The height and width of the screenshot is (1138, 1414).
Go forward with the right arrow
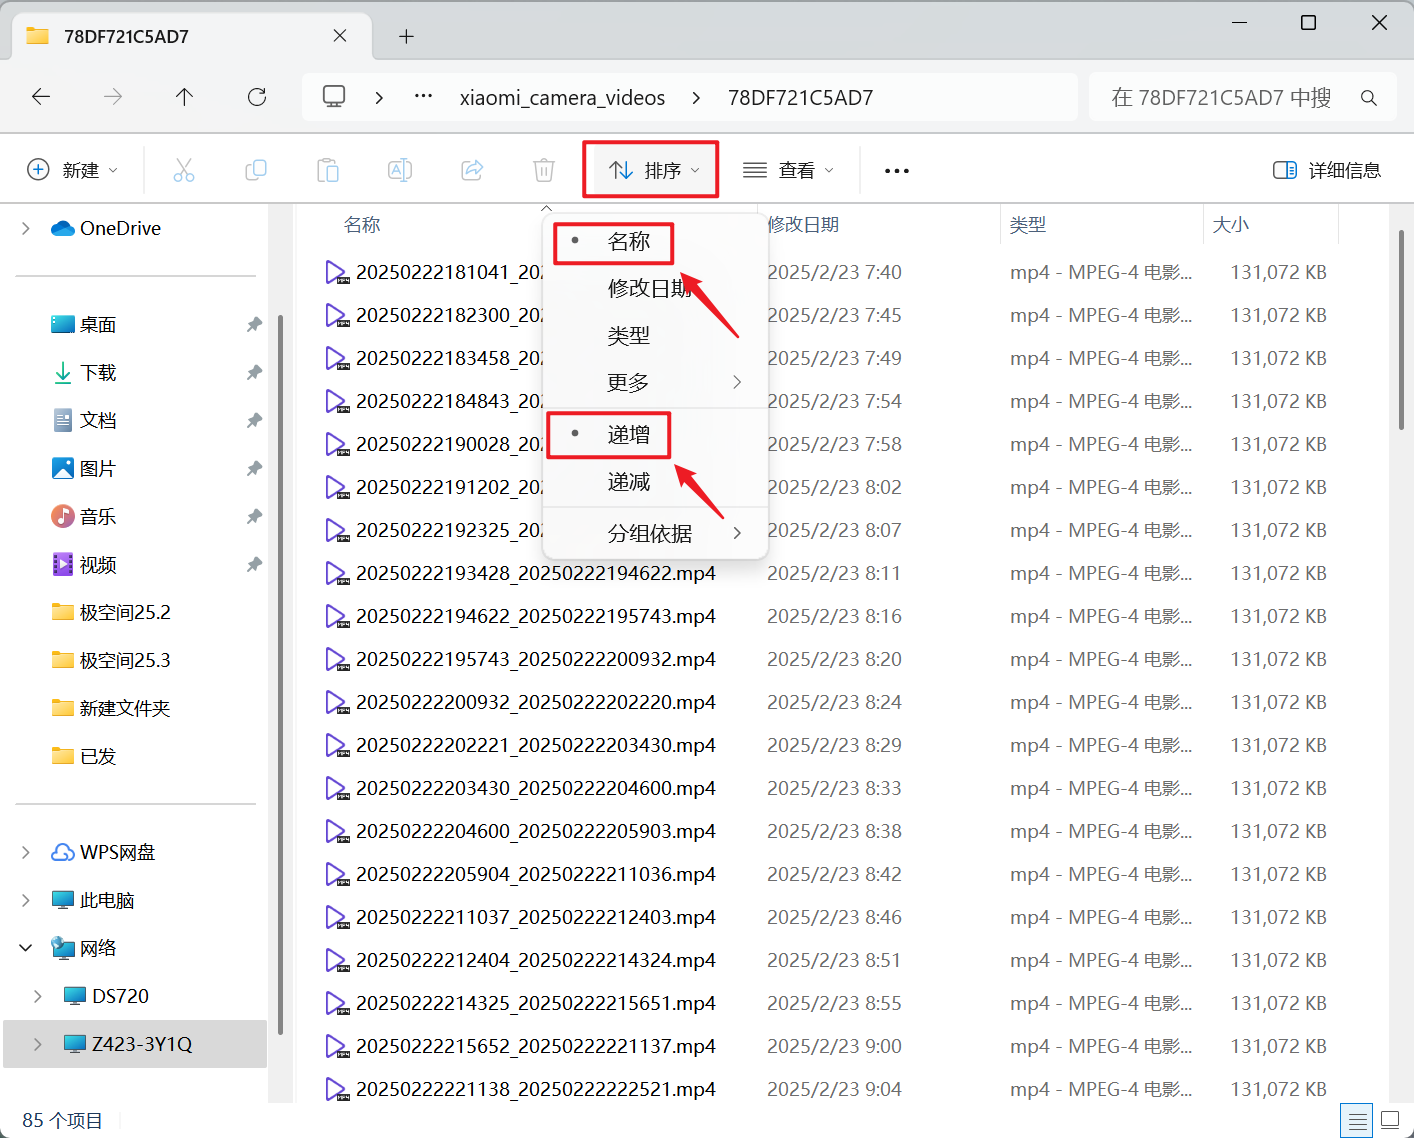[113, 97]
